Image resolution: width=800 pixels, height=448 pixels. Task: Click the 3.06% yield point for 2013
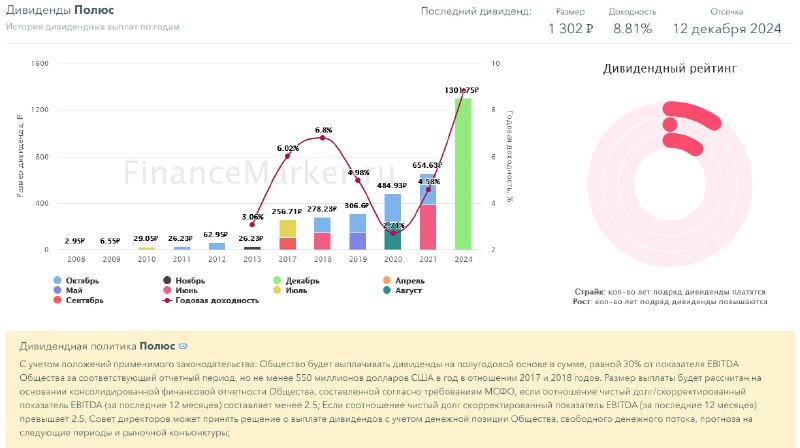(x=252, y=225)
